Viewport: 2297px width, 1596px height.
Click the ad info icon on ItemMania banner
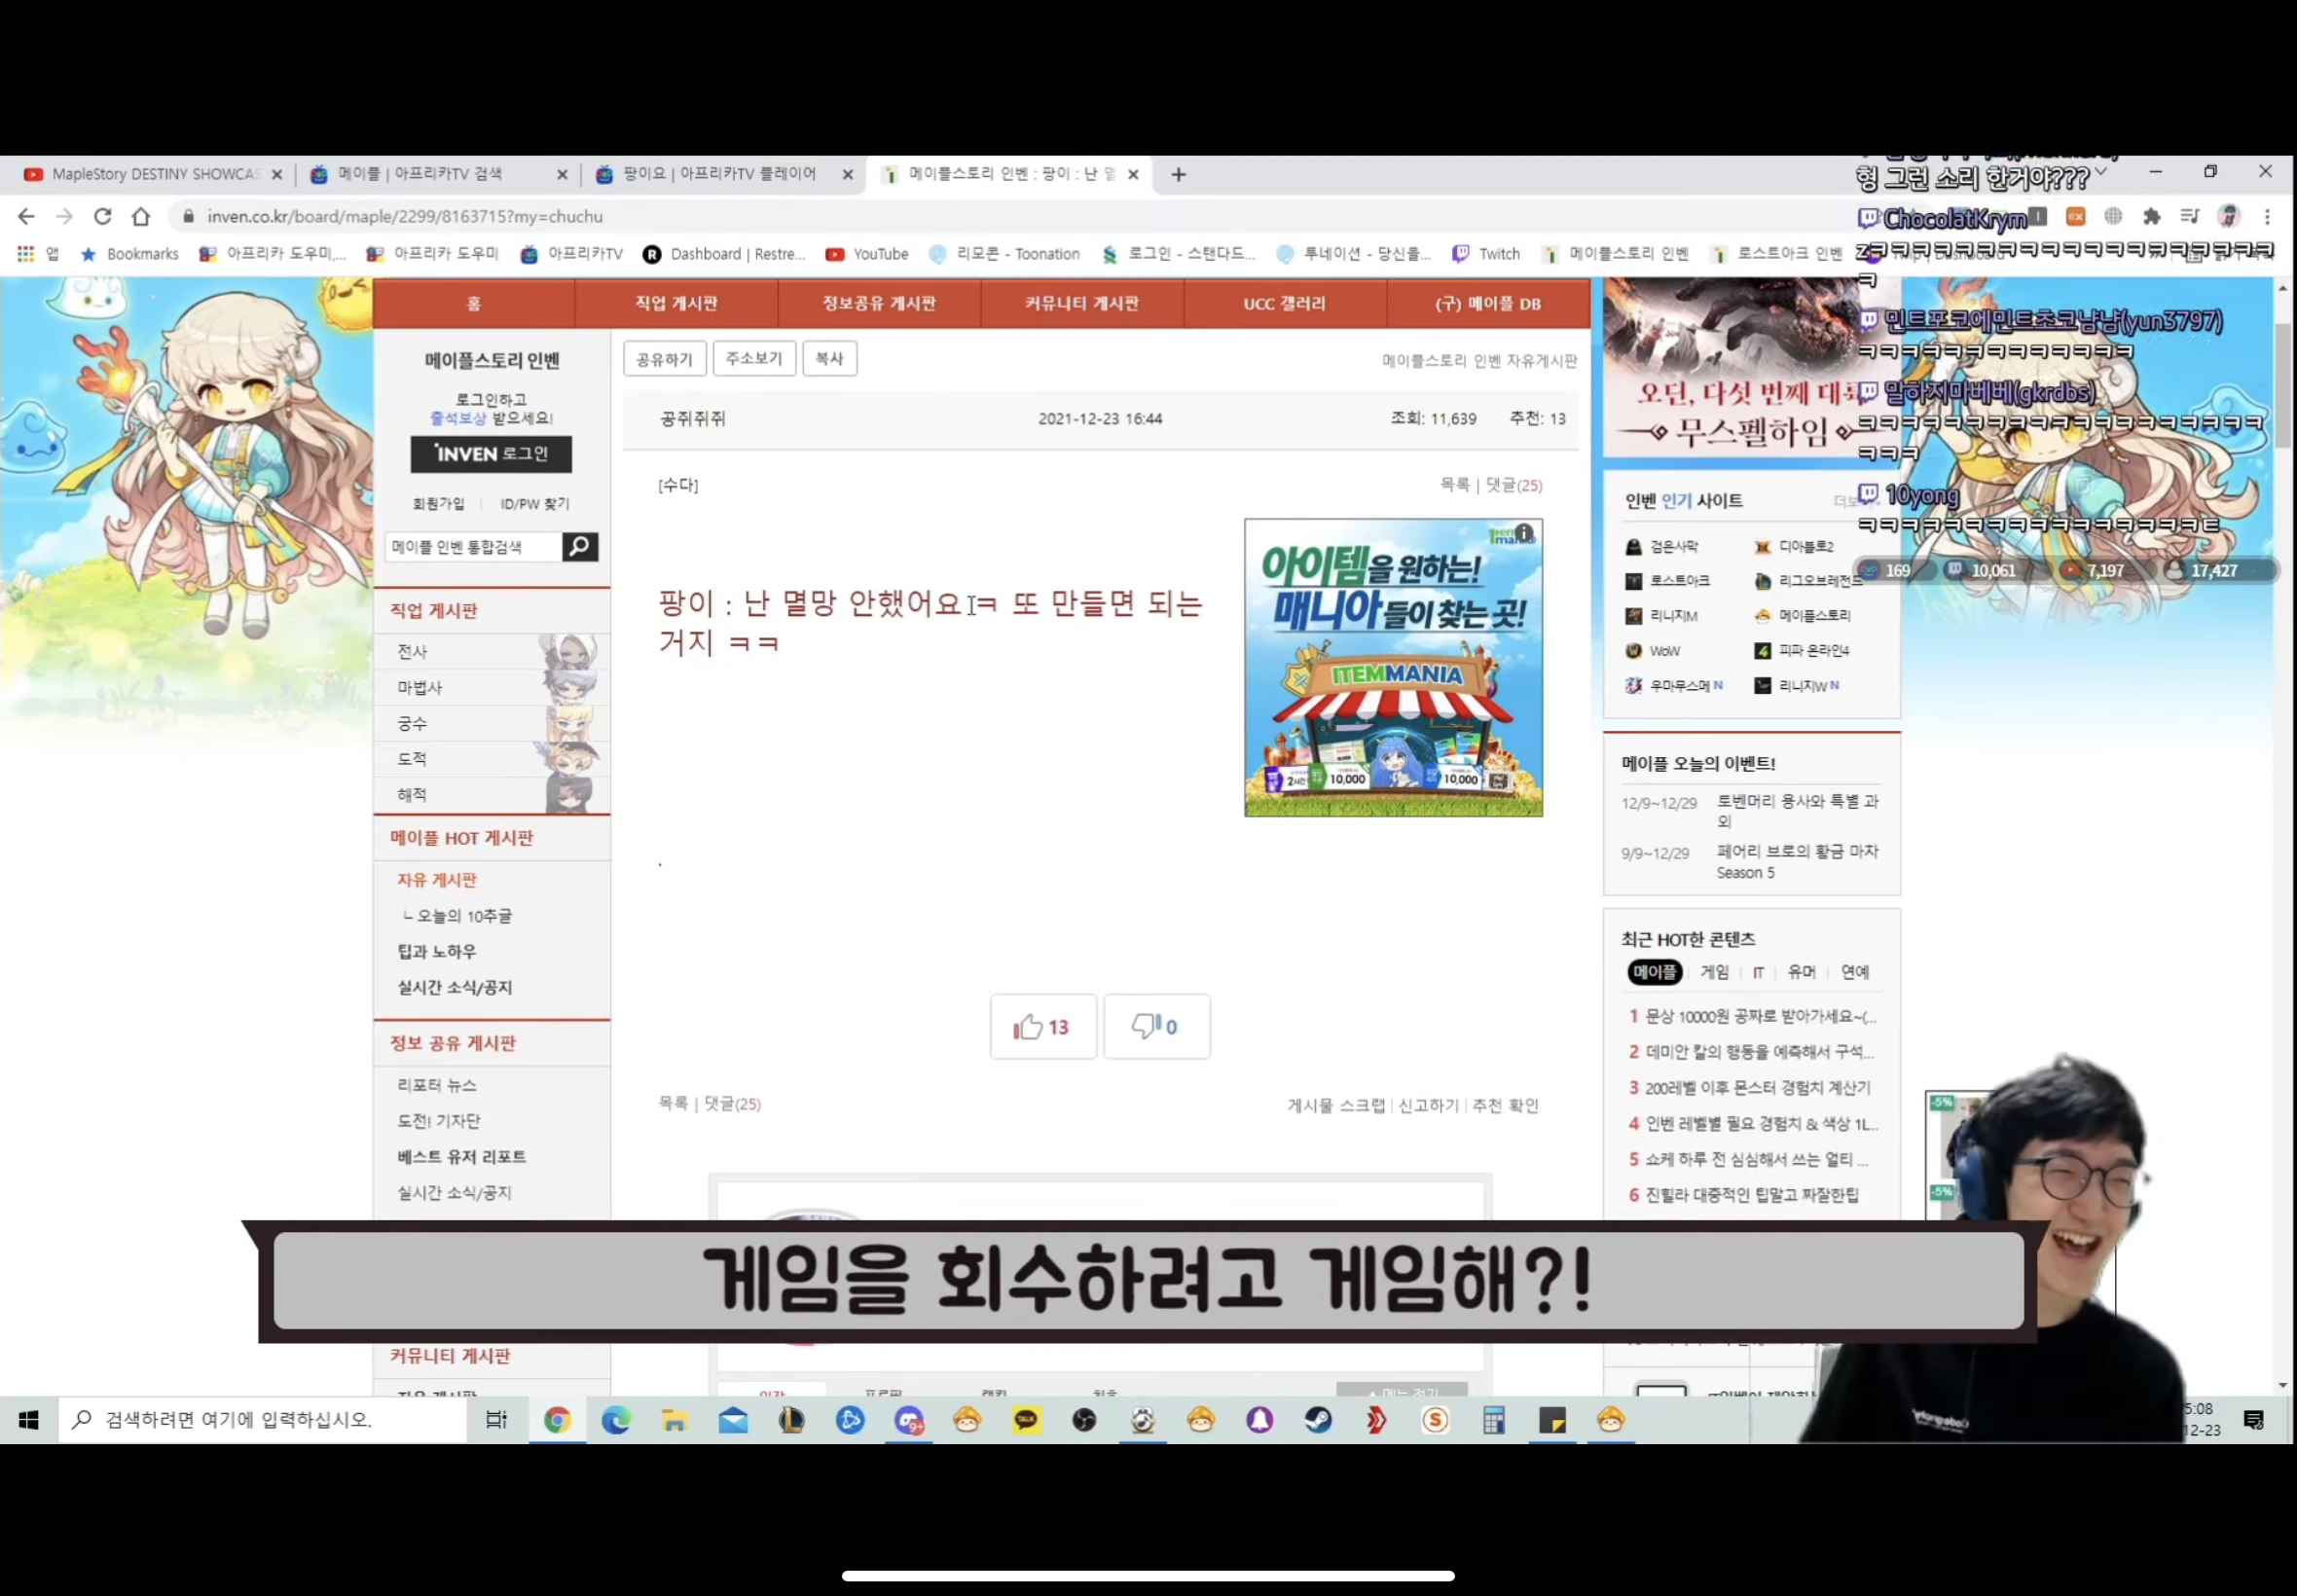[1523, 533]
